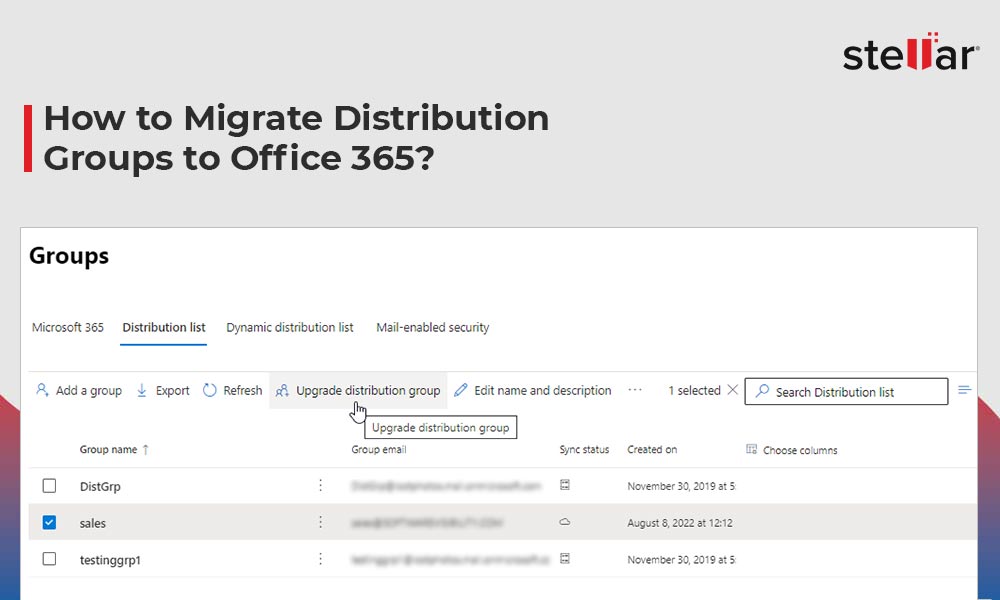The image size is (1000, 600).
Task: Click the Refresh button label
Action: point(242,390)
